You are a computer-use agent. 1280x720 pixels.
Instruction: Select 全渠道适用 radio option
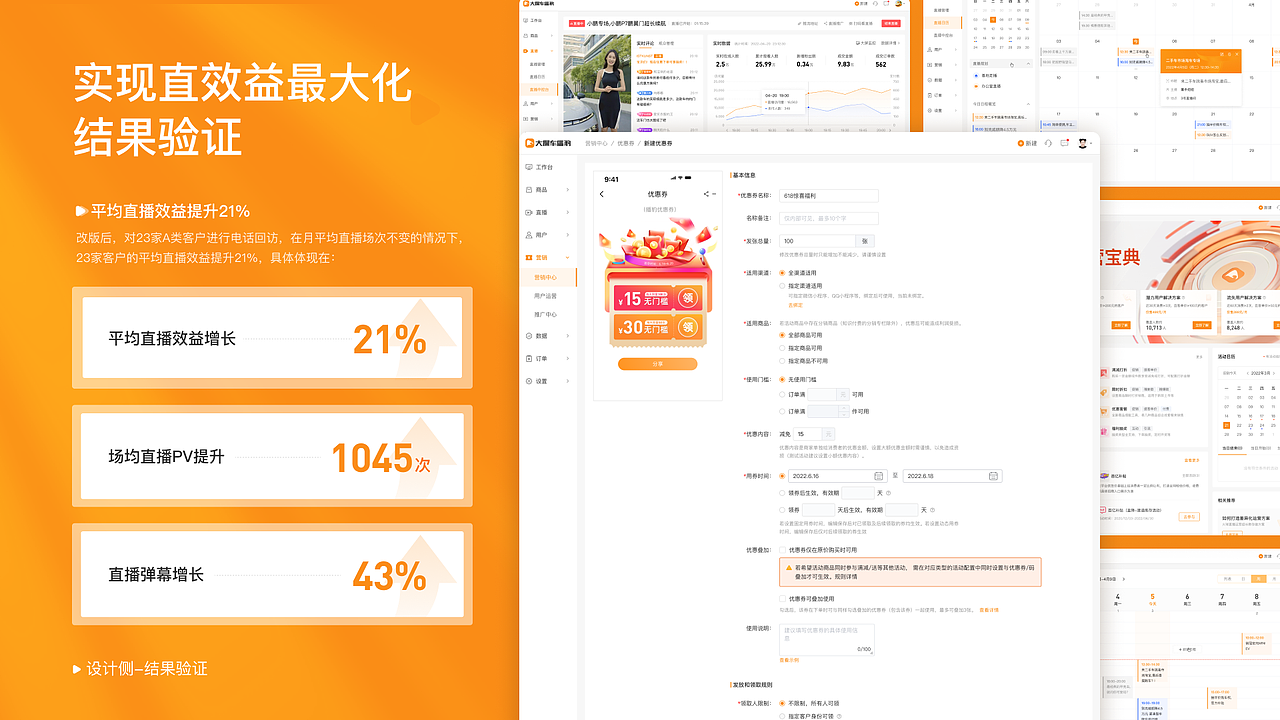782,272
